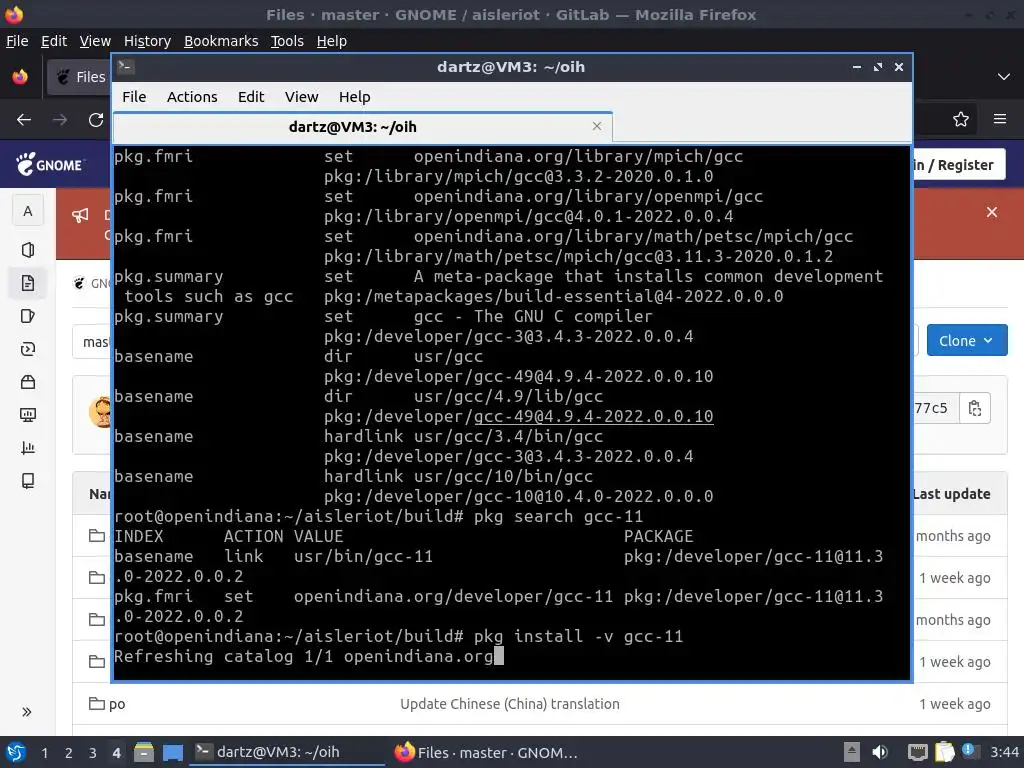Click the megaphone announcement icon in the banner
Viewport: 1024px width, 768px height.
click(x=80, y=215)
